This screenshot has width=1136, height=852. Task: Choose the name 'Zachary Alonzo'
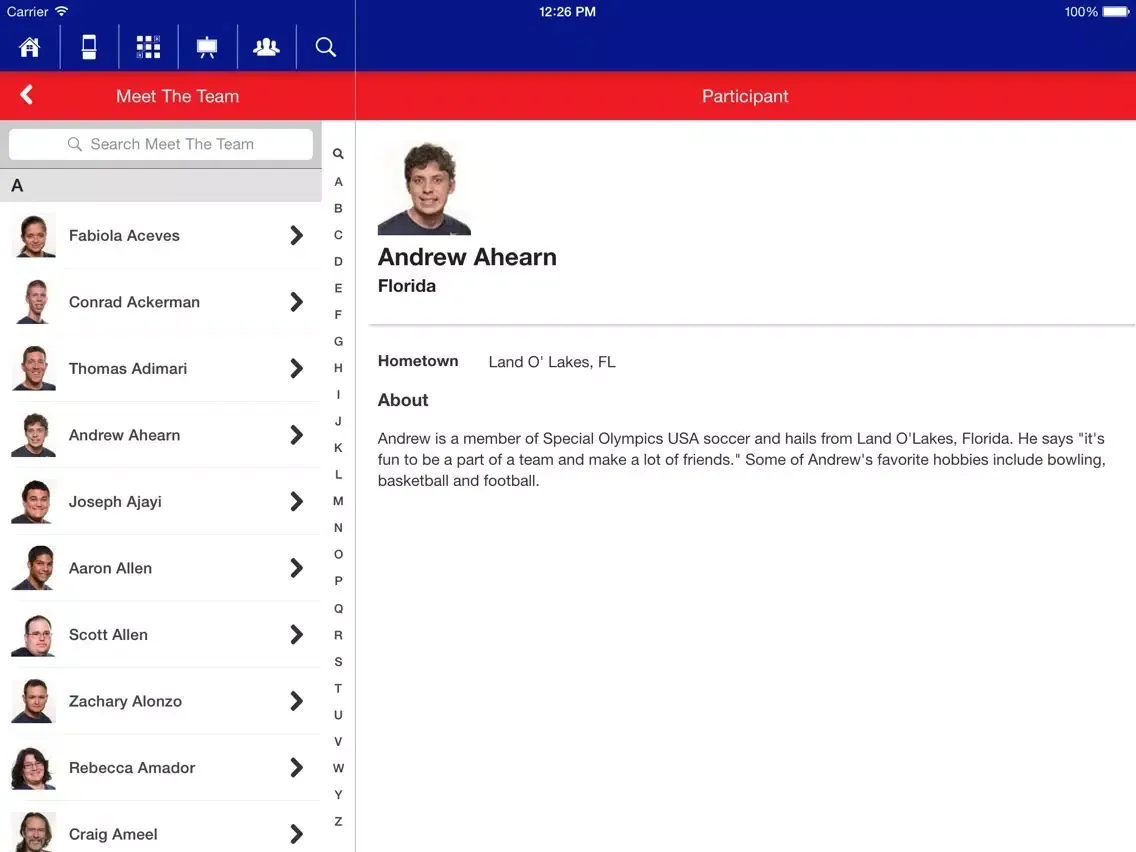[125, 701]
